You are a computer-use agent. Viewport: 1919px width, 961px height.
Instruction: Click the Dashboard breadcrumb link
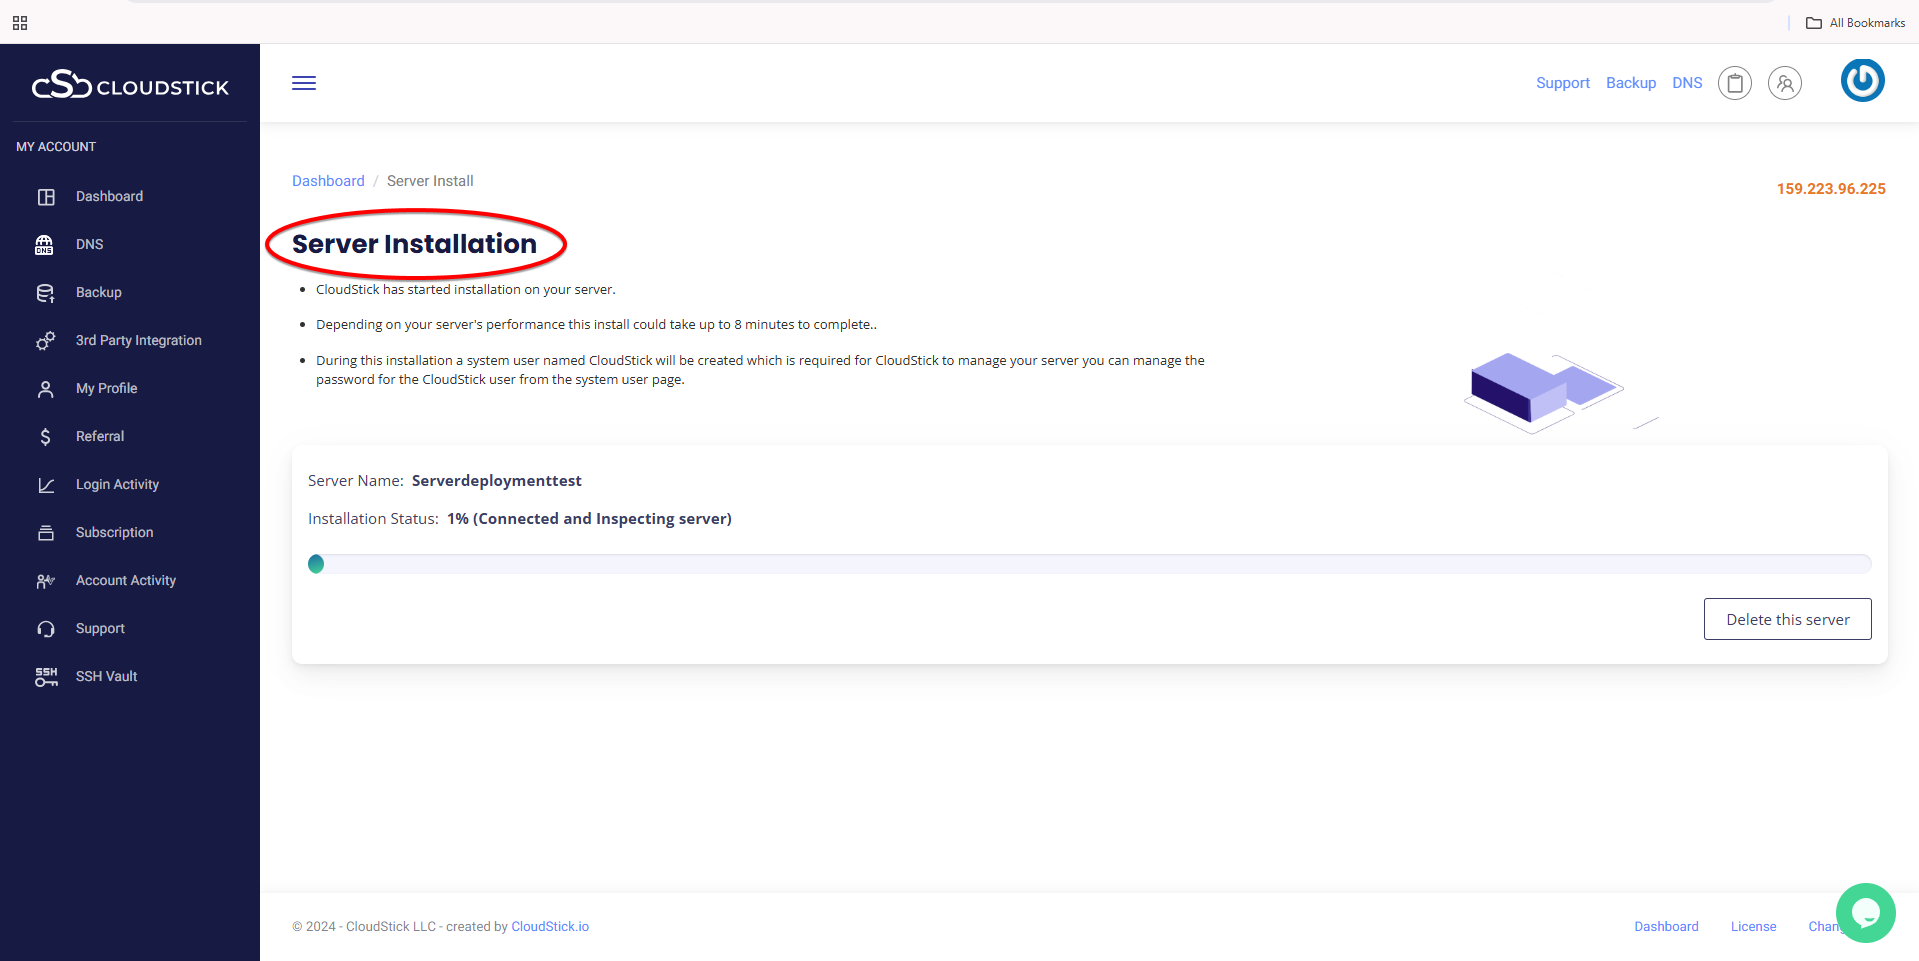click(328, 181)
